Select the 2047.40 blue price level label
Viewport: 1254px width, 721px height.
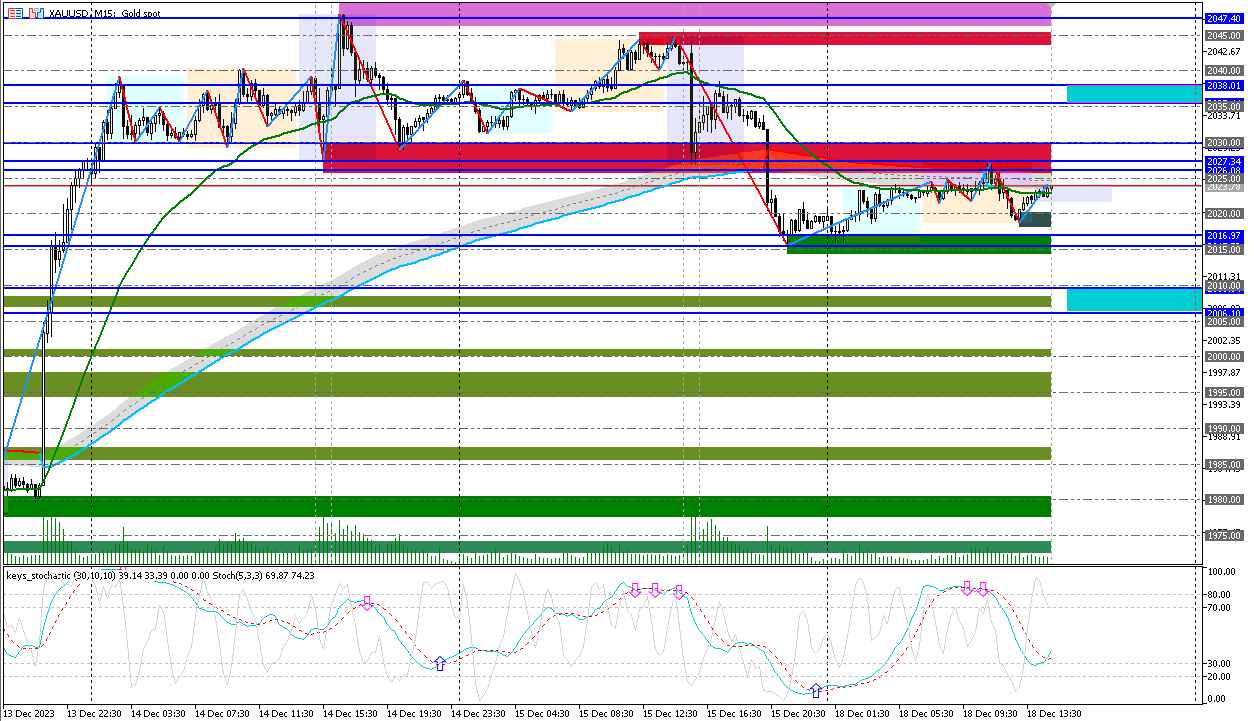tap(1223, 19)
